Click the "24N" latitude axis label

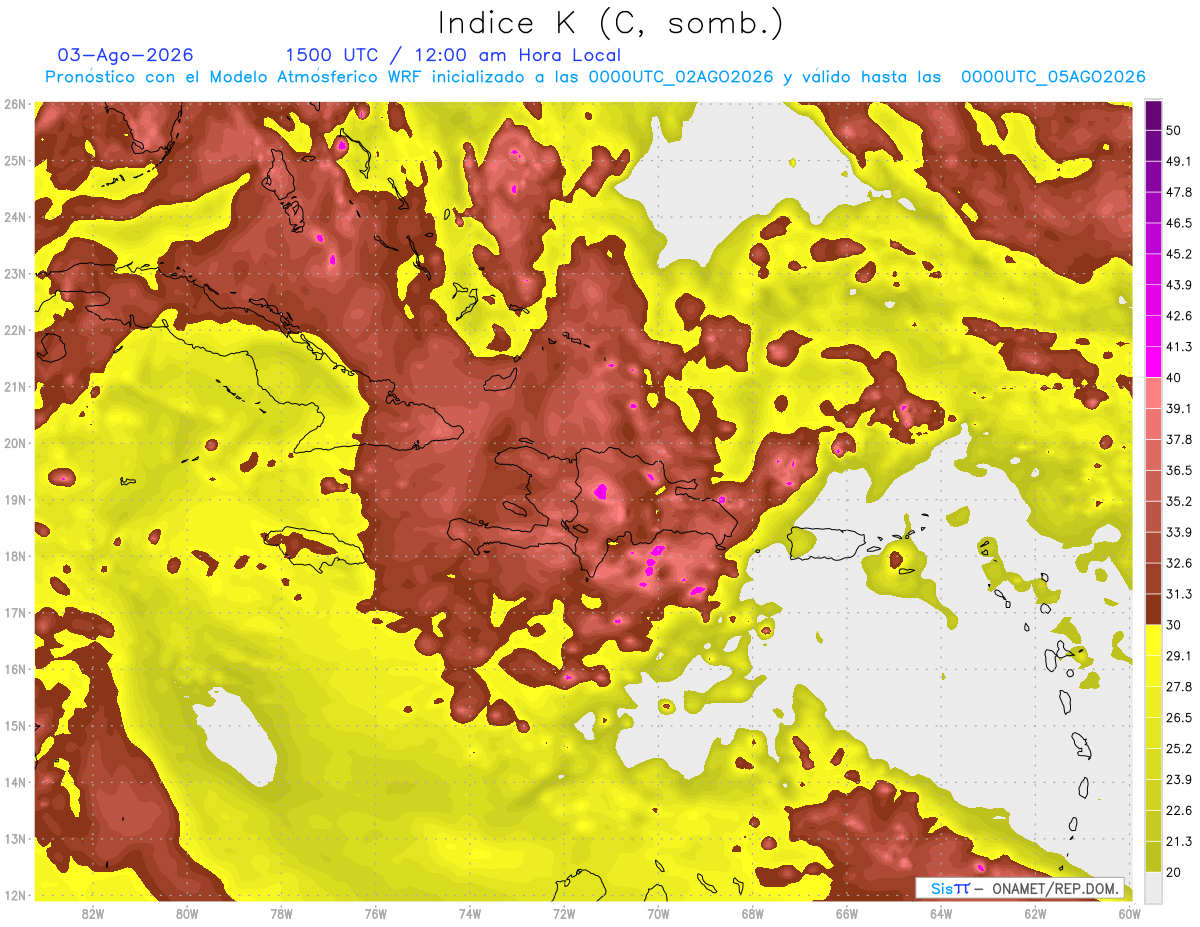(x=15, y=217)
